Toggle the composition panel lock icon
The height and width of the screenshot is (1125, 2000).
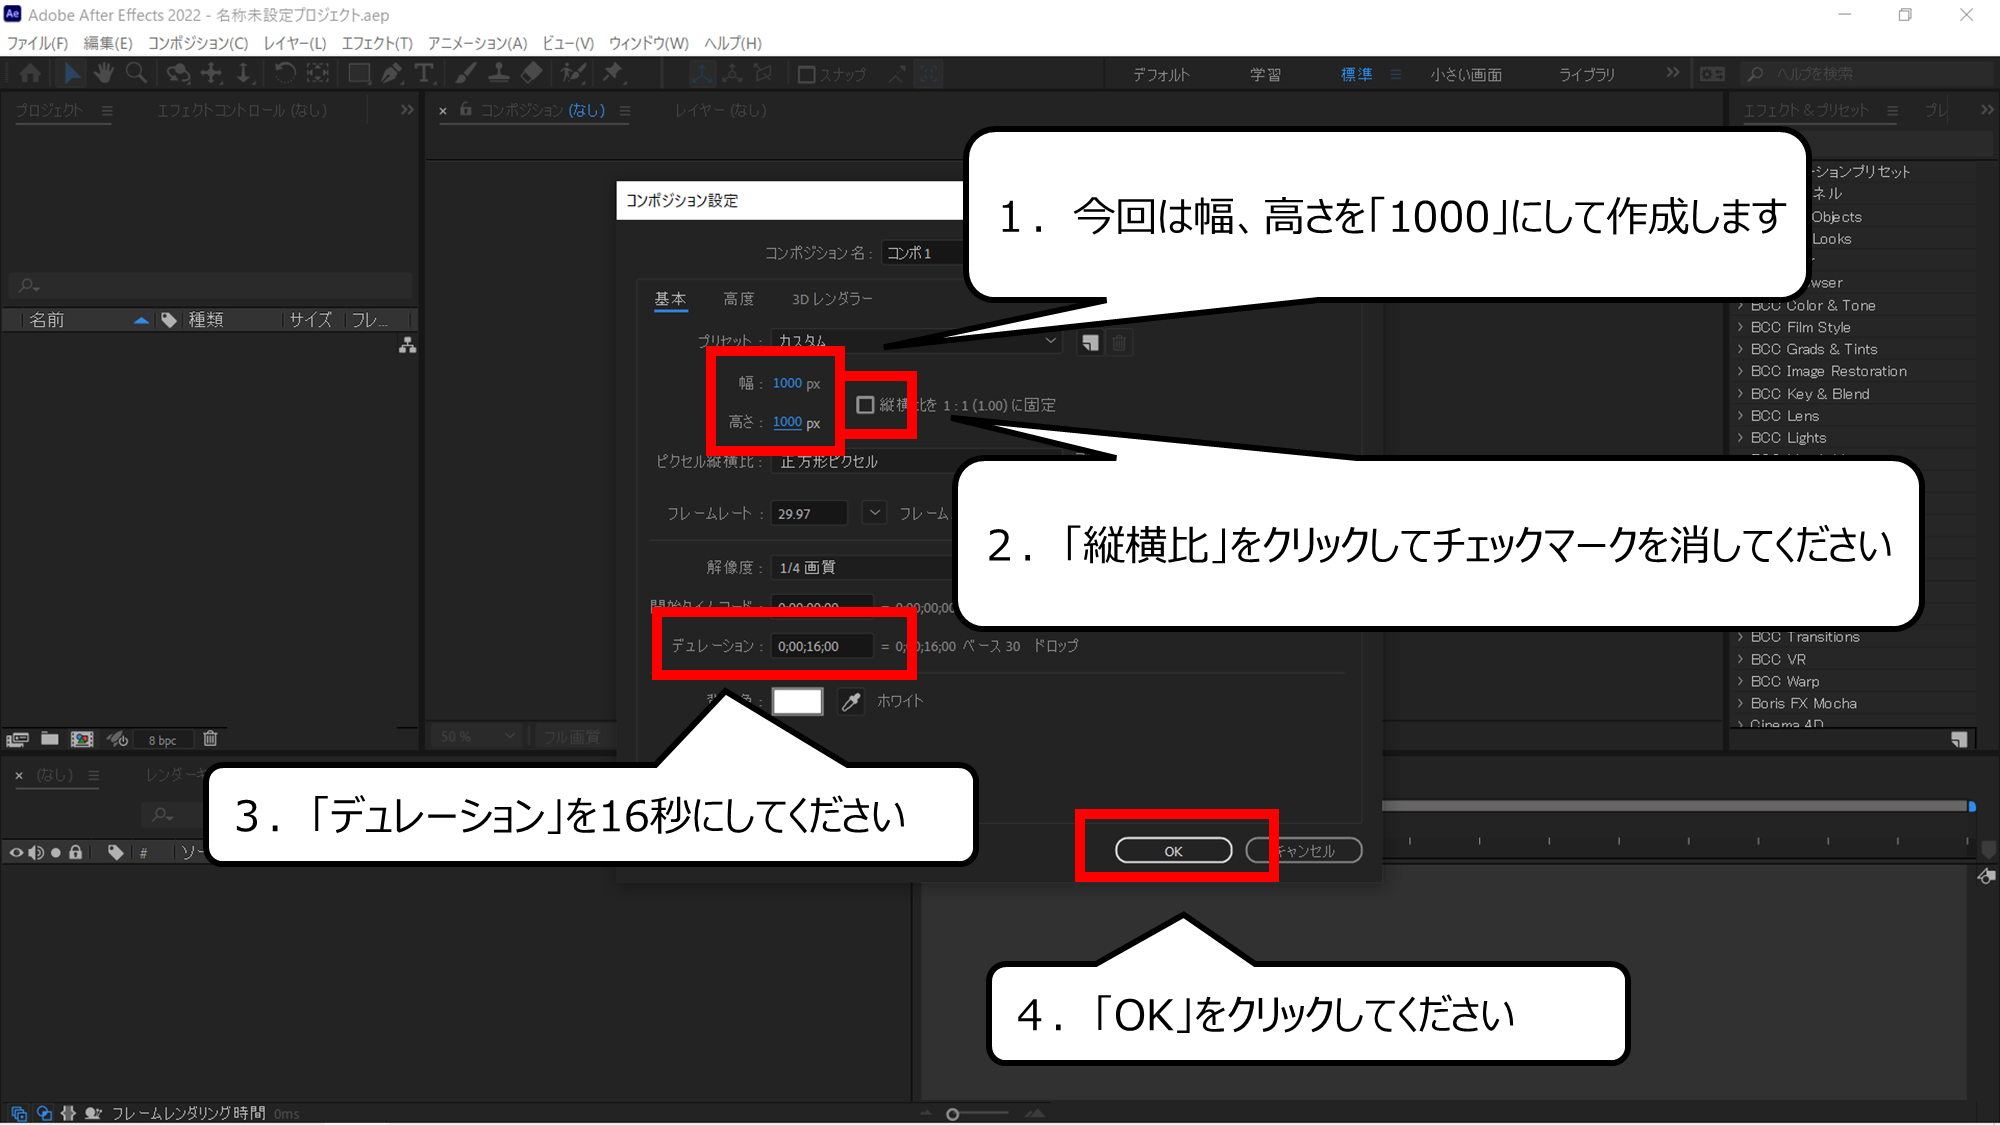466,110
